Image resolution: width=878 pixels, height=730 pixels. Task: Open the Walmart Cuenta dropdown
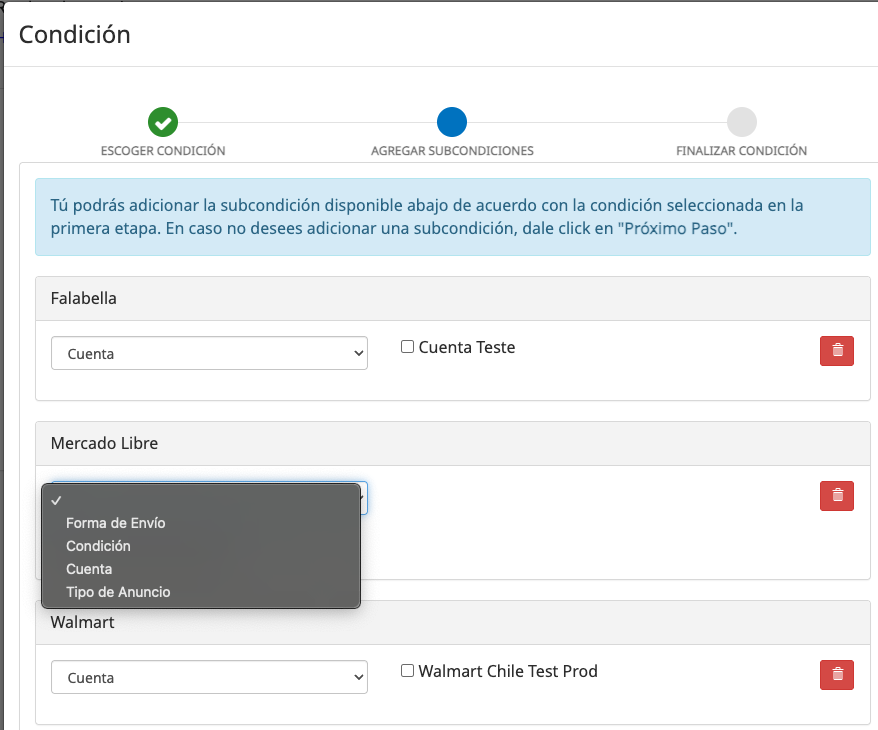pos(209,677)
